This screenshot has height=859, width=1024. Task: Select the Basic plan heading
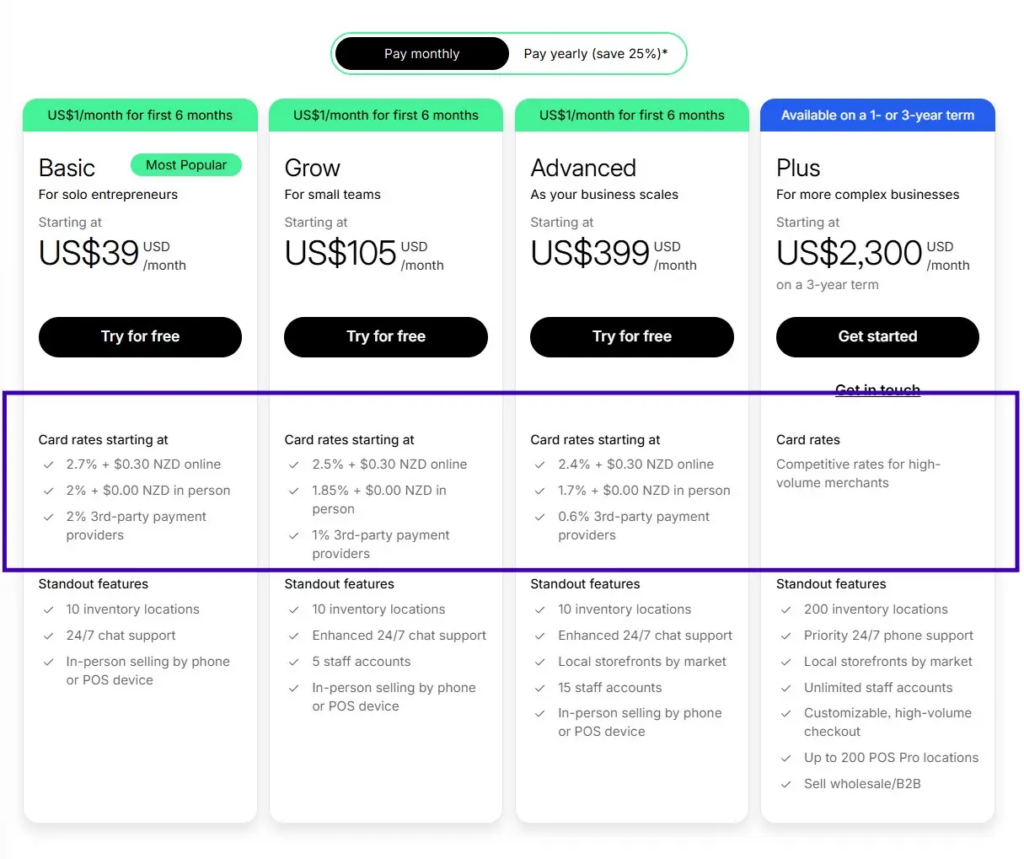click(66, 167)
